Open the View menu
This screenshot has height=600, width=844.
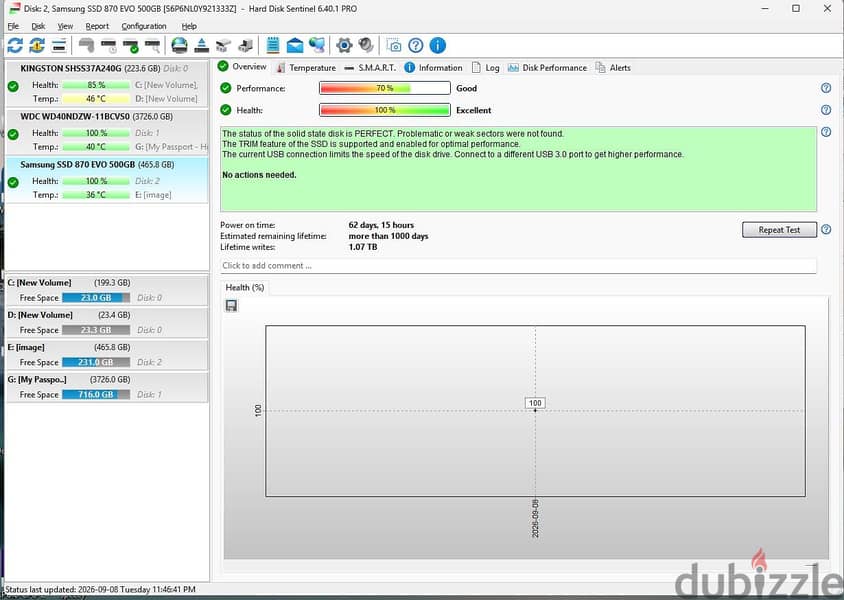pyautogui.click(x=65, y=26)
